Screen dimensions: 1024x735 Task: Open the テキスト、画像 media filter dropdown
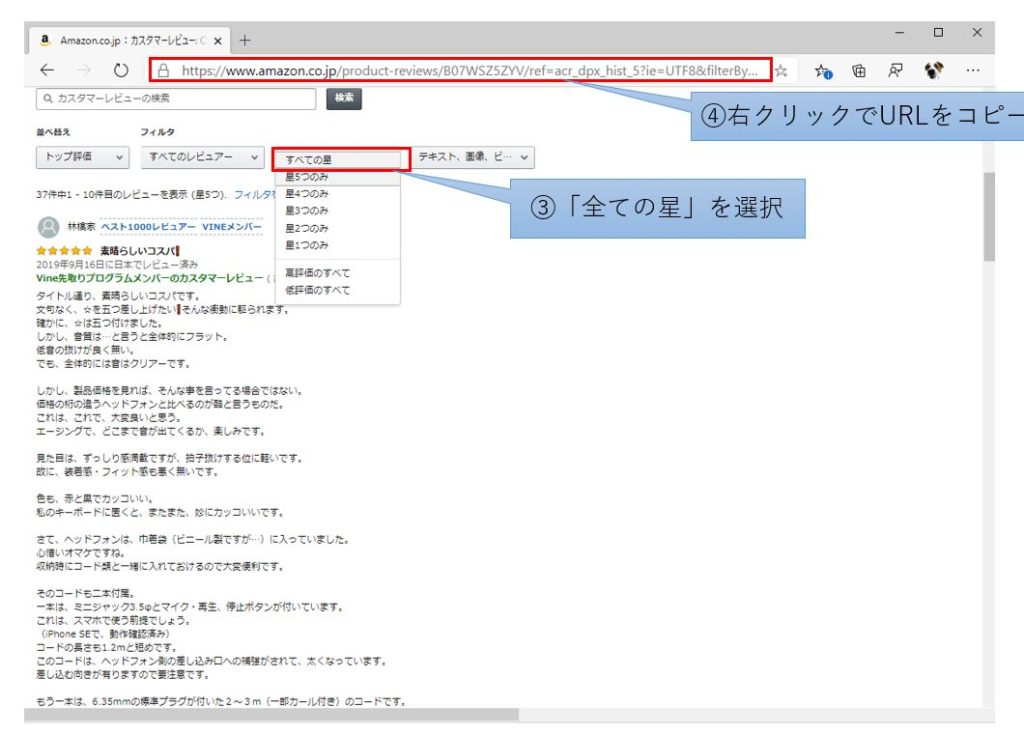coord(473,157)
